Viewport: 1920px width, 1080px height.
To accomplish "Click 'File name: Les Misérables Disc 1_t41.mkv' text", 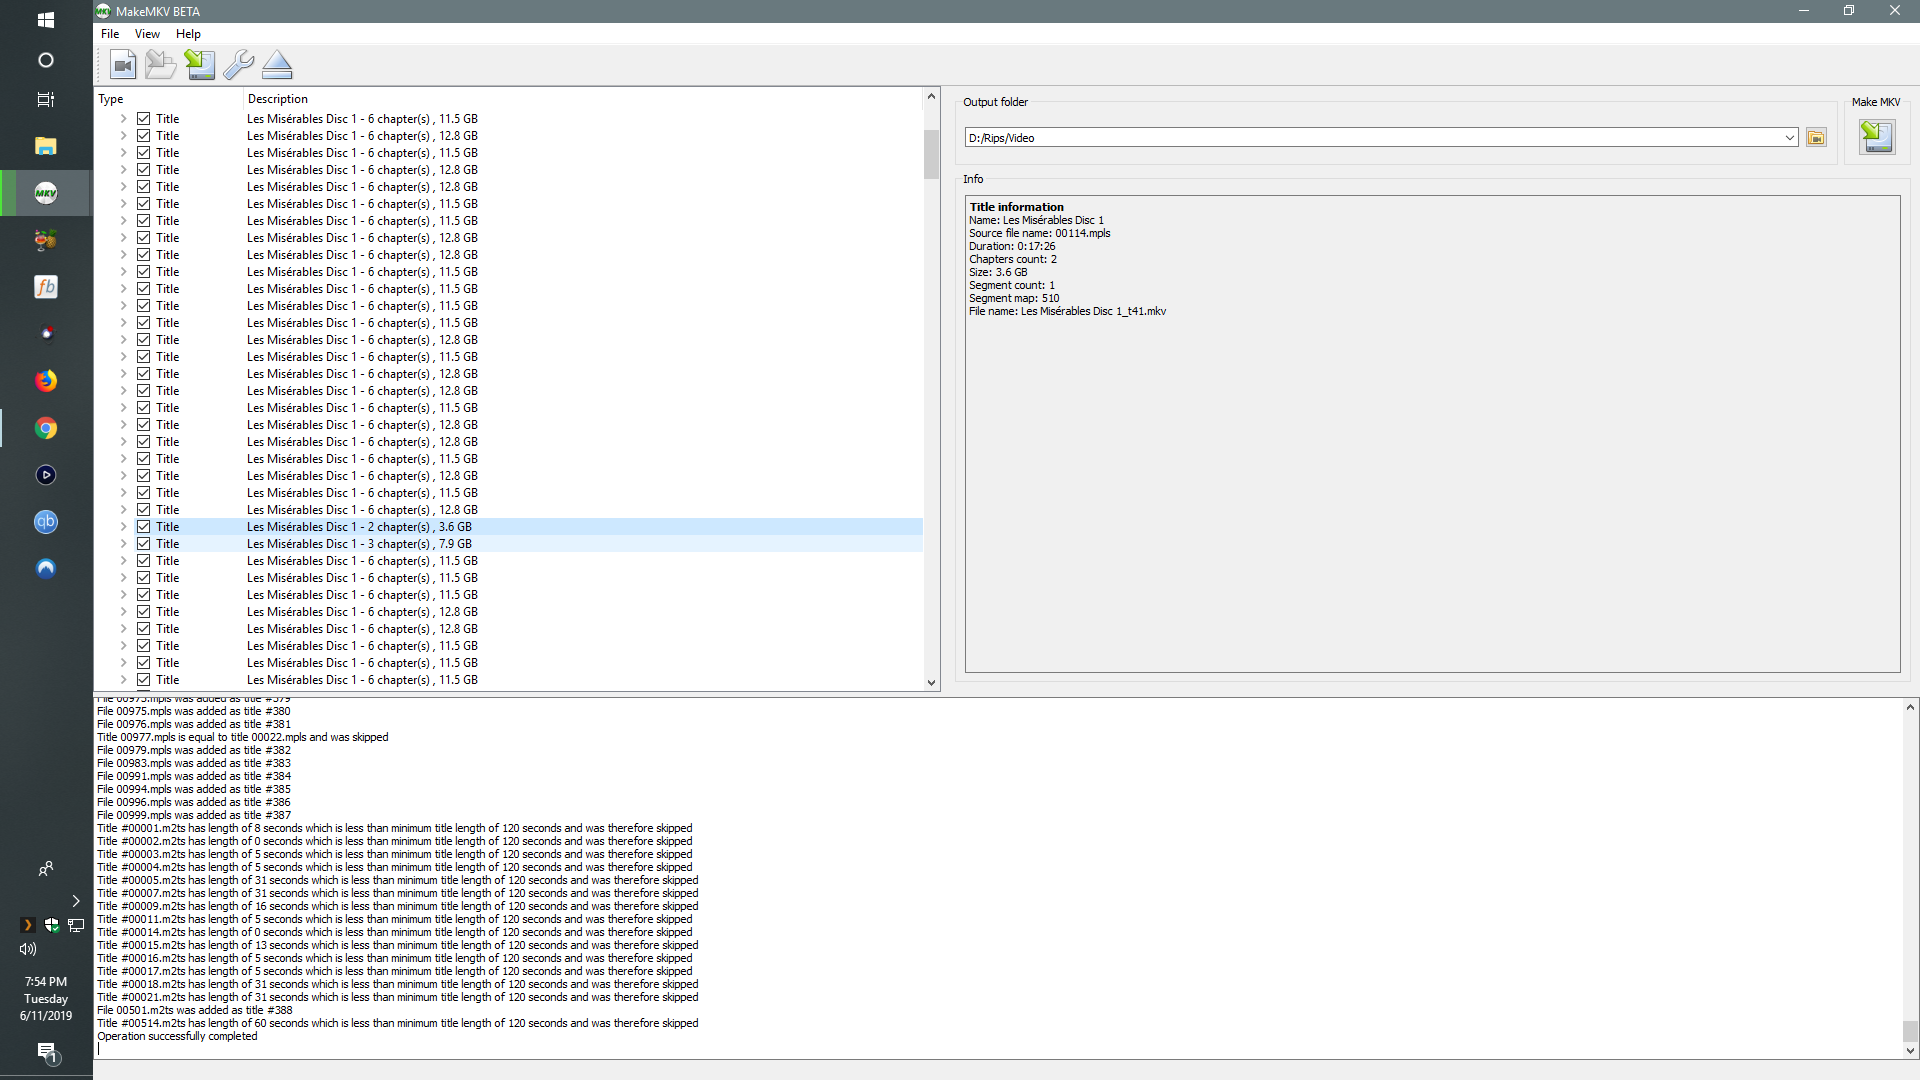I will [1067, 311].
